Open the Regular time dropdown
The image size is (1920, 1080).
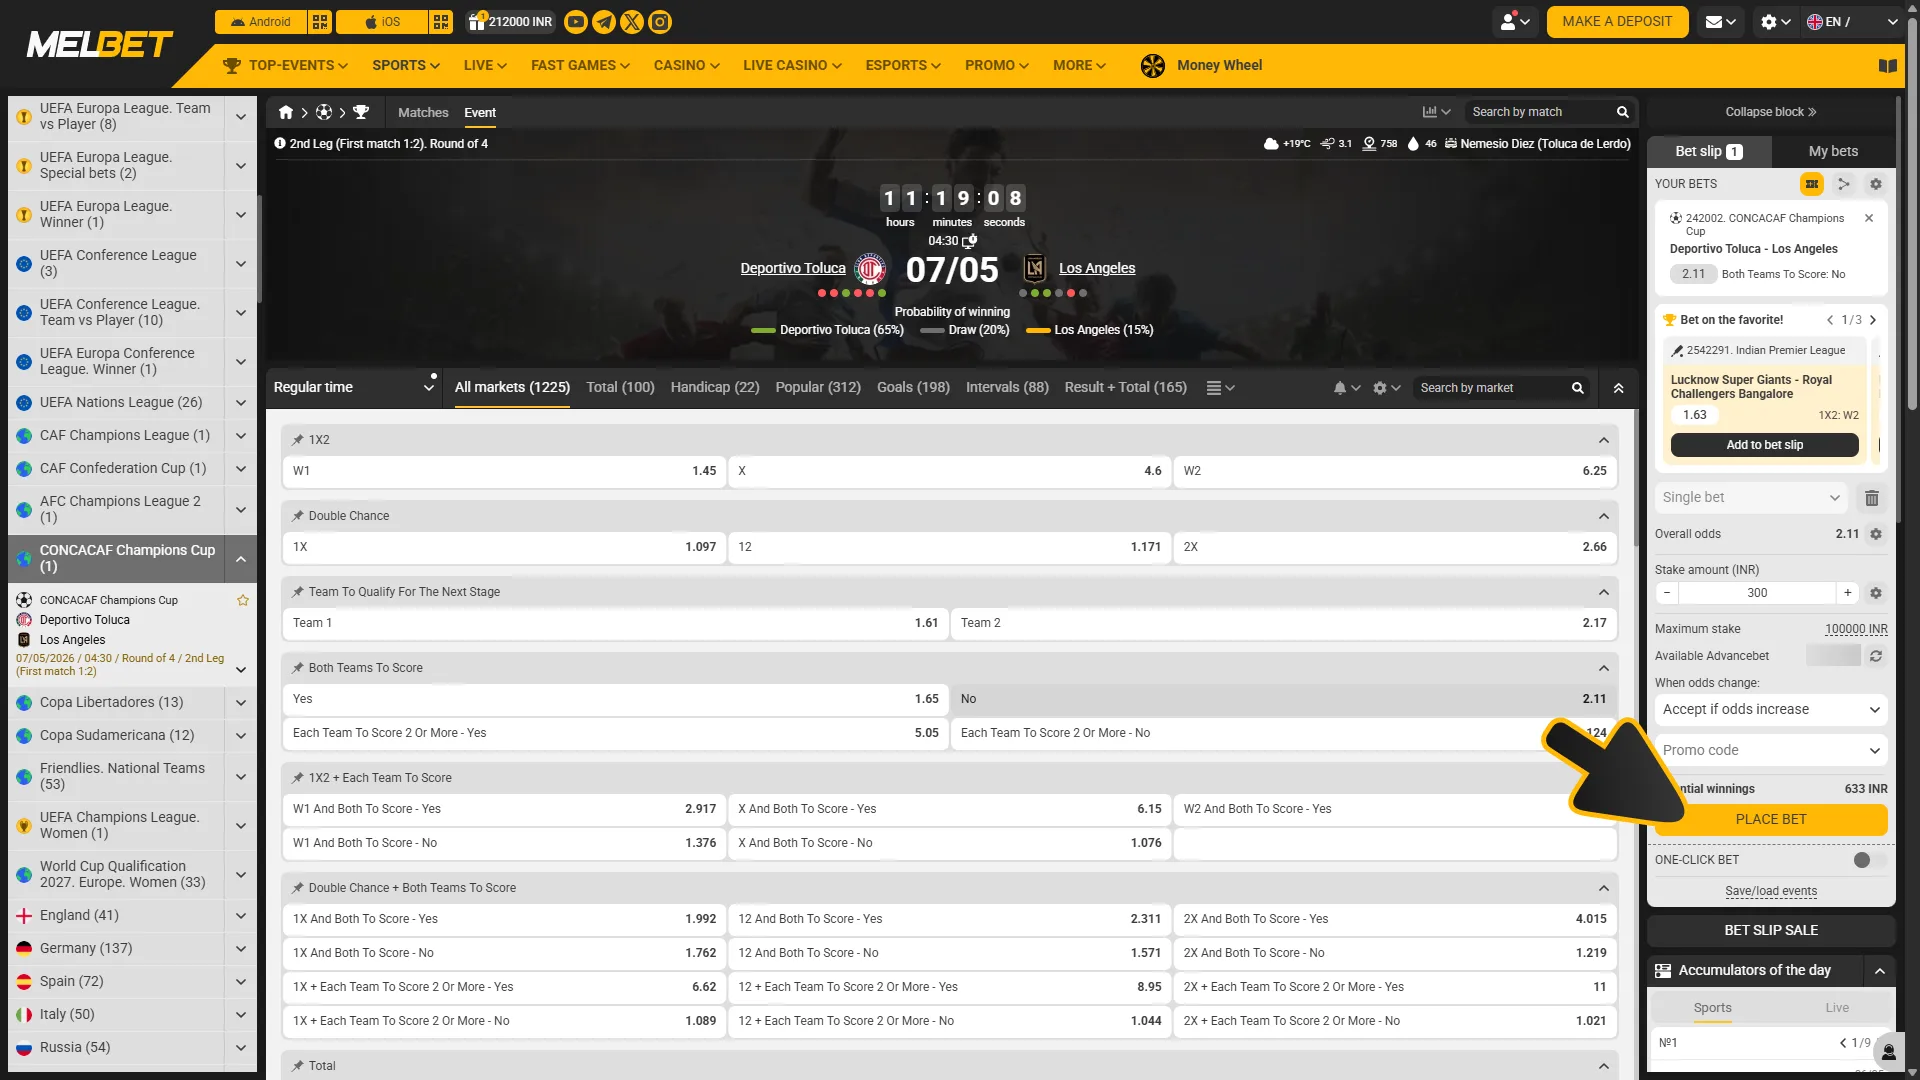[354, 388]
